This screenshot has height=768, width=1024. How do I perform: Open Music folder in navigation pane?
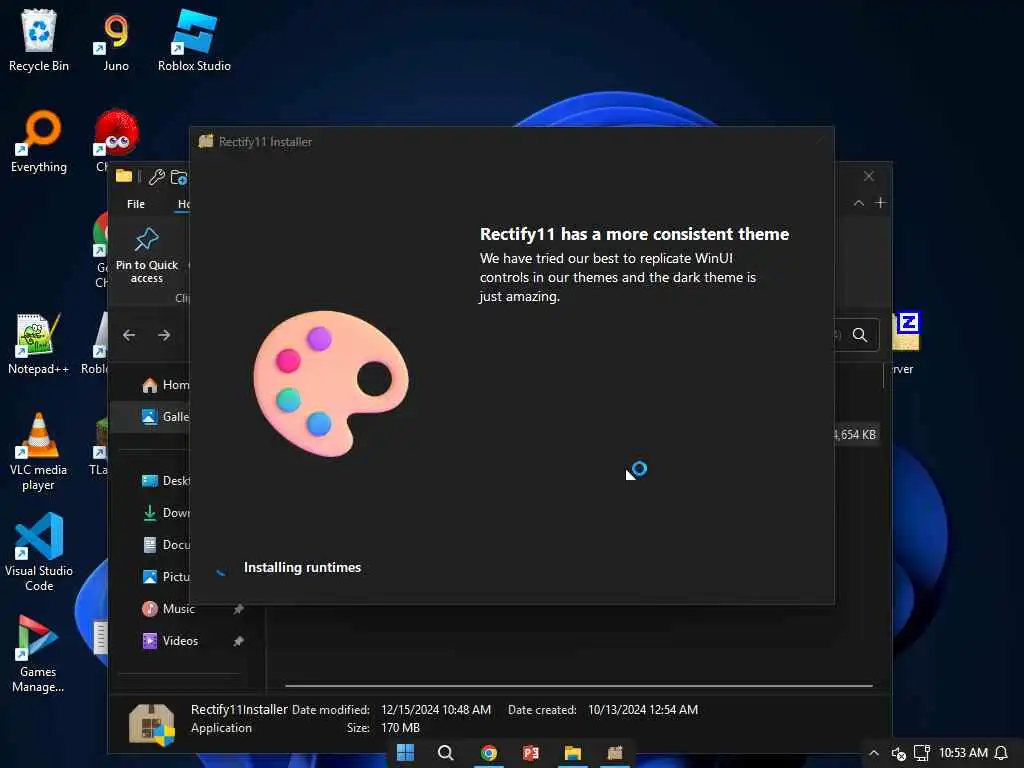169,609
